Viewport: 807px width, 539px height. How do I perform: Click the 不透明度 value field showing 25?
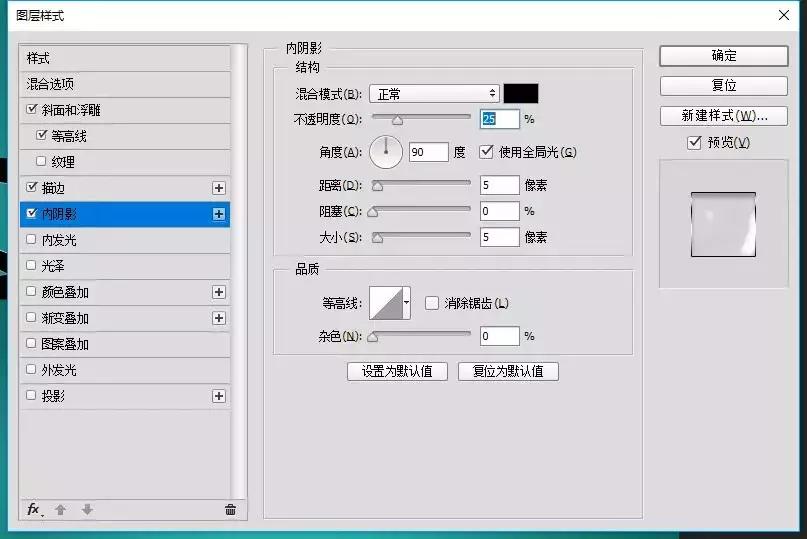(x=500, y=119)
